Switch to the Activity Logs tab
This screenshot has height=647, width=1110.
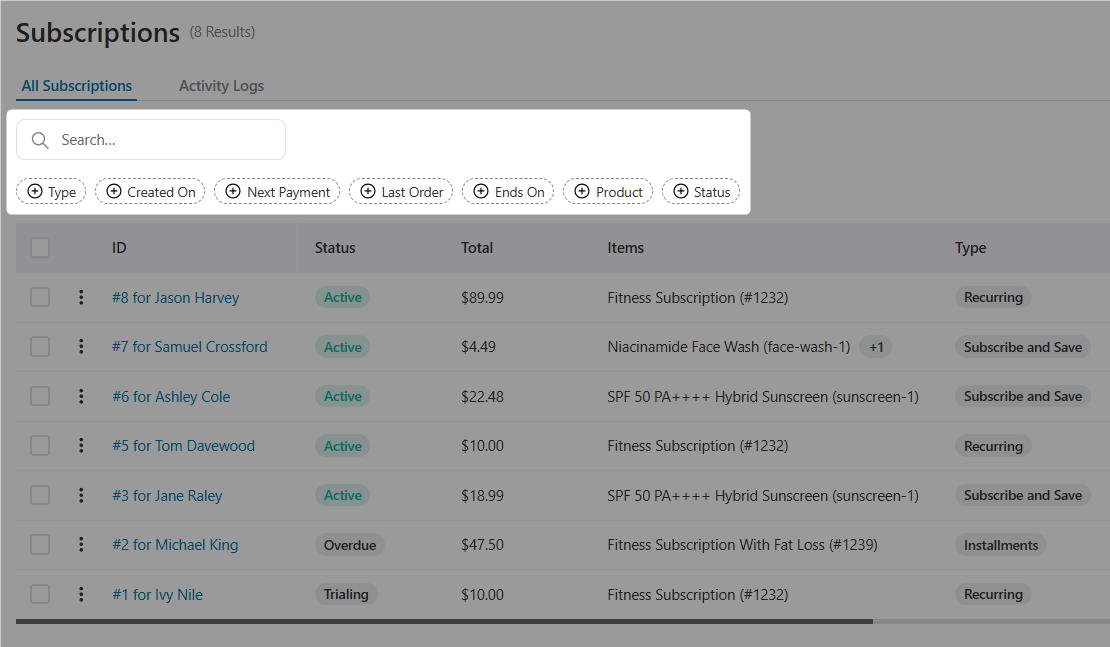point(221,85)
